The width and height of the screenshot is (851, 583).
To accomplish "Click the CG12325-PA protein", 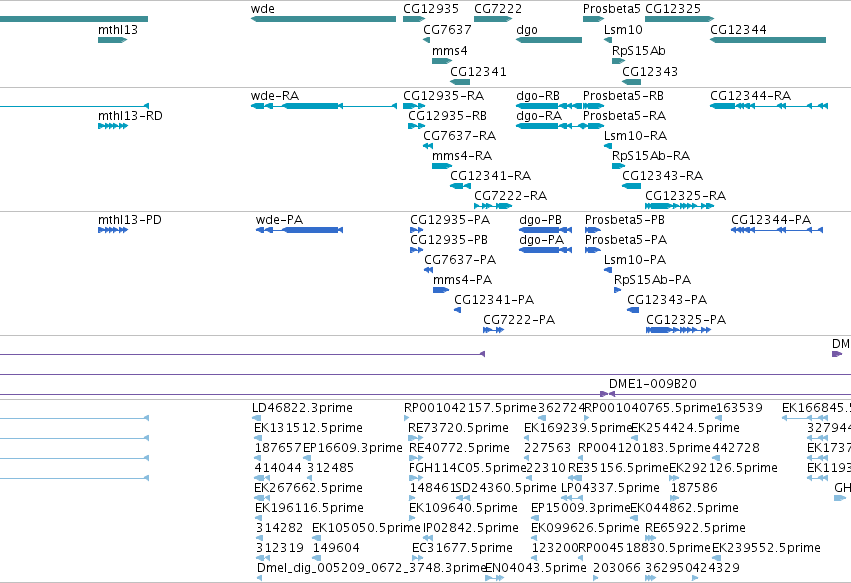I will tap(678, 331).
